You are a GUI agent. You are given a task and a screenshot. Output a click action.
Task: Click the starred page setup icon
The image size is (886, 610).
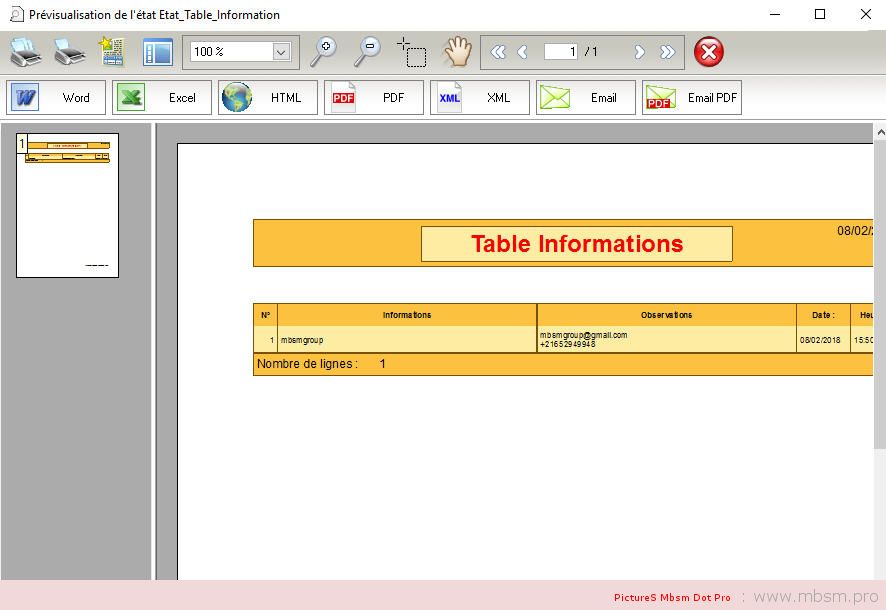tap(110, 52)
